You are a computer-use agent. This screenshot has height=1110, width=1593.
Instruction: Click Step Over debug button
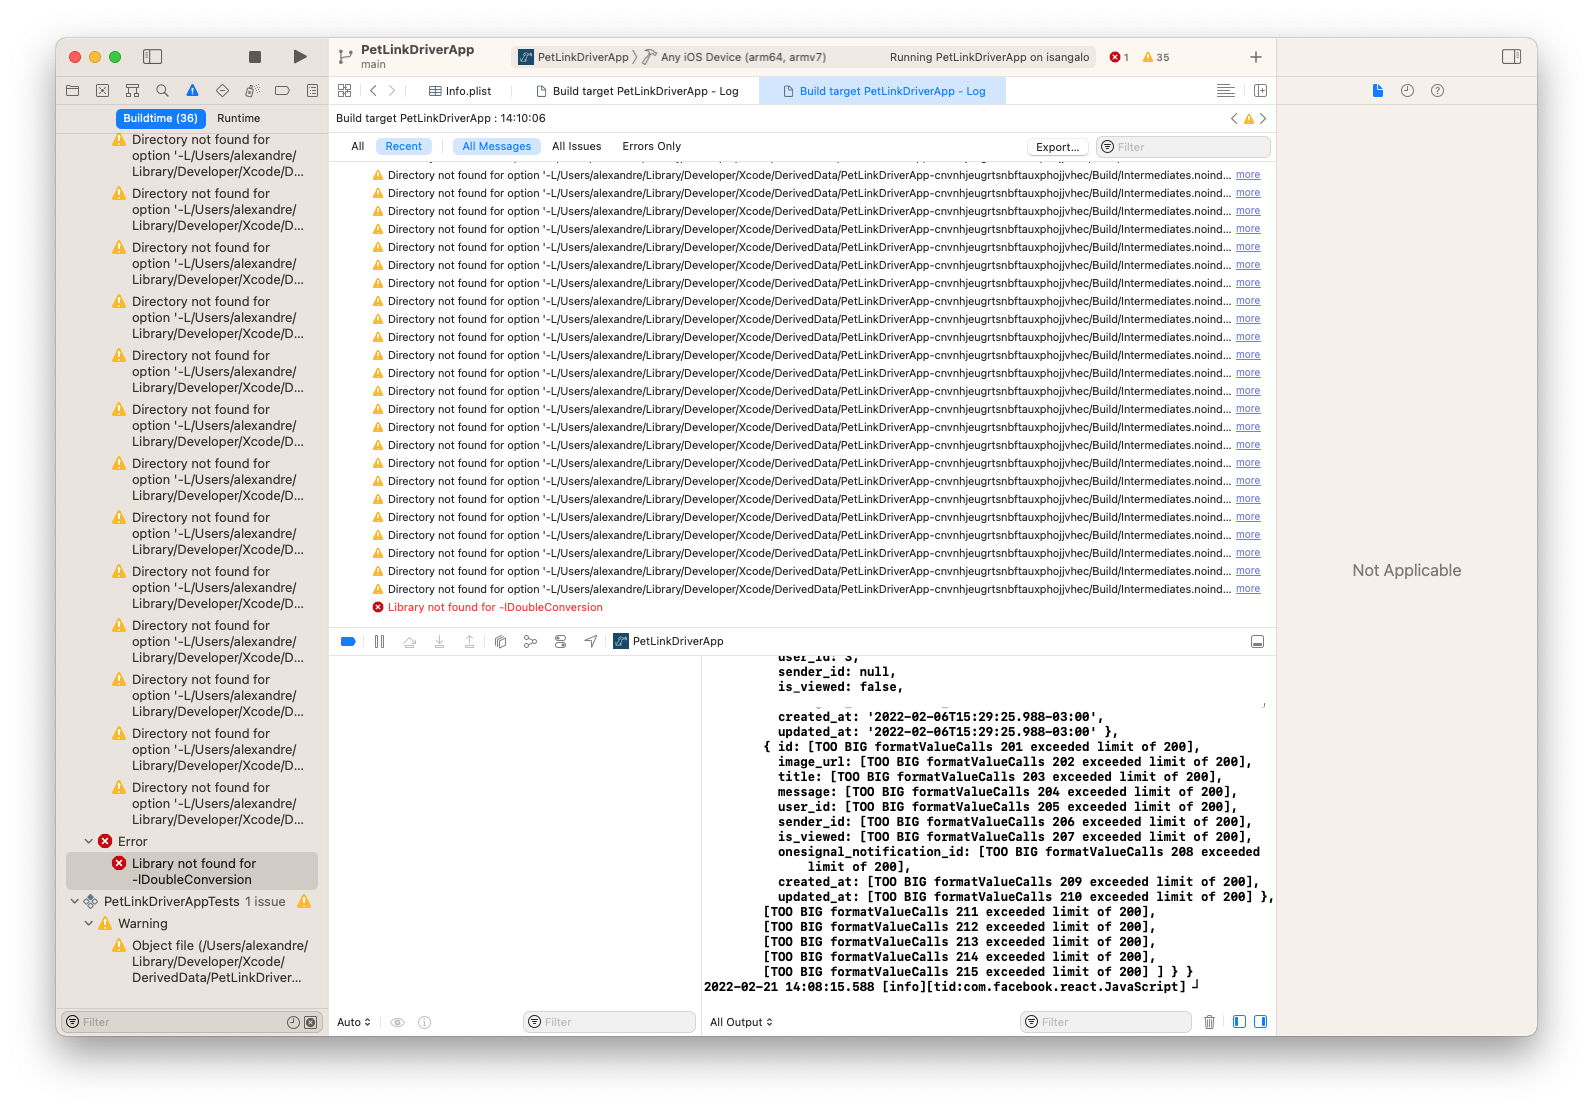pos(409,641)
